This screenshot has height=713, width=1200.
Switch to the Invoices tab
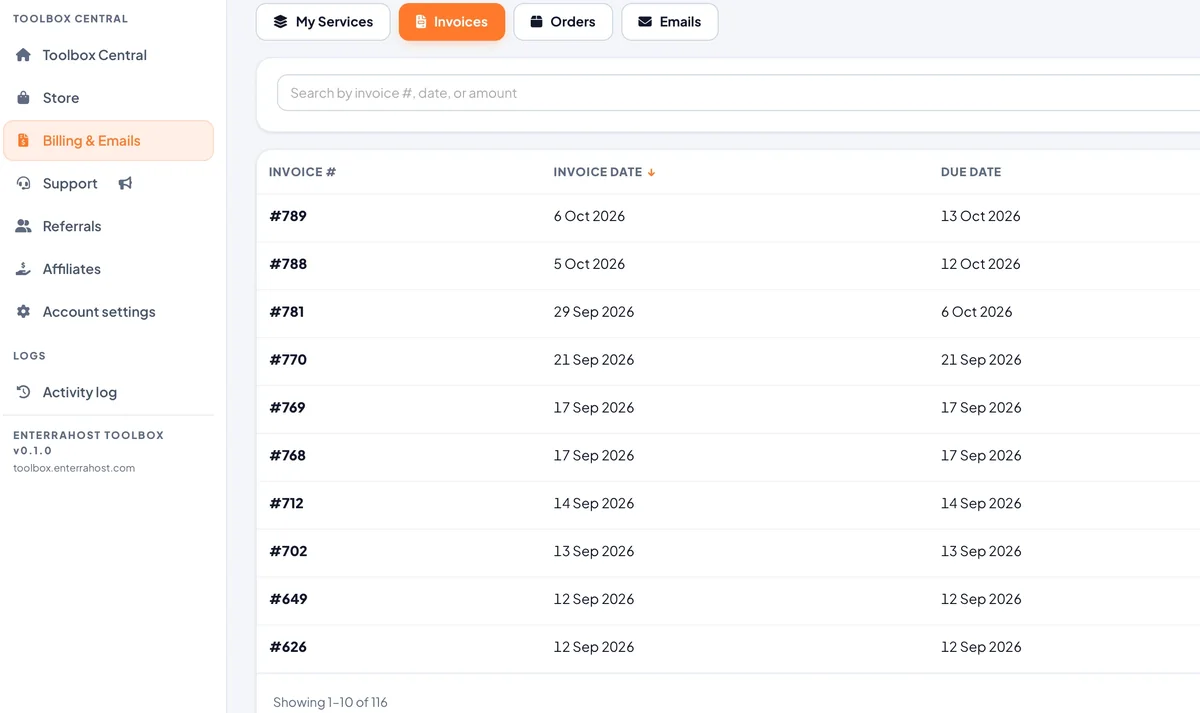[x=452, y=22]
